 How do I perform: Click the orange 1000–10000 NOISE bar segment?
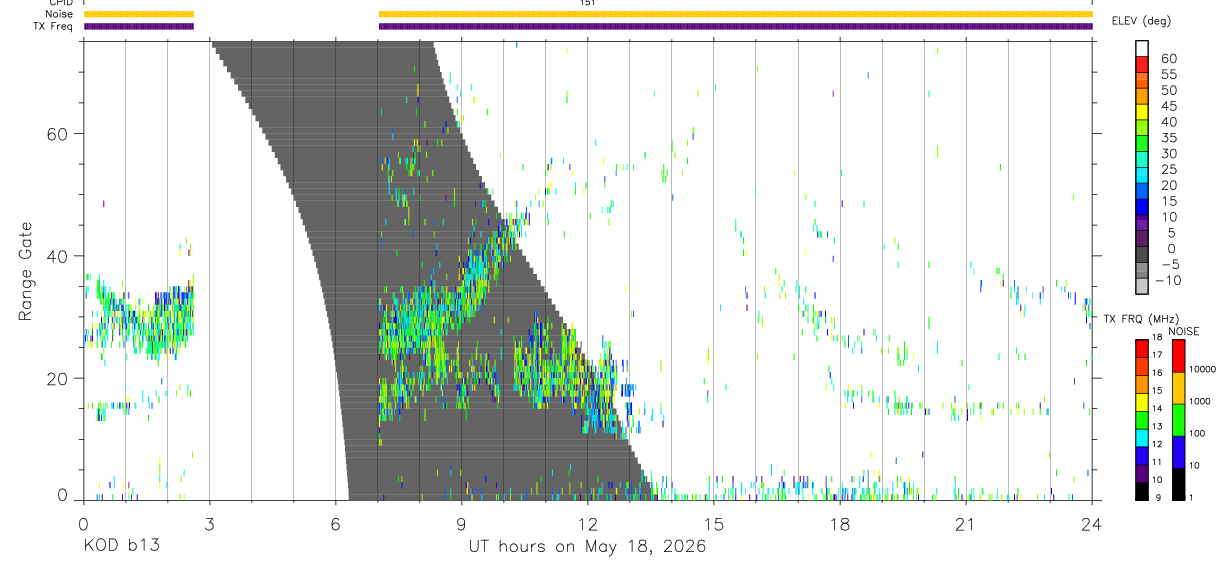pos(1179,387)
